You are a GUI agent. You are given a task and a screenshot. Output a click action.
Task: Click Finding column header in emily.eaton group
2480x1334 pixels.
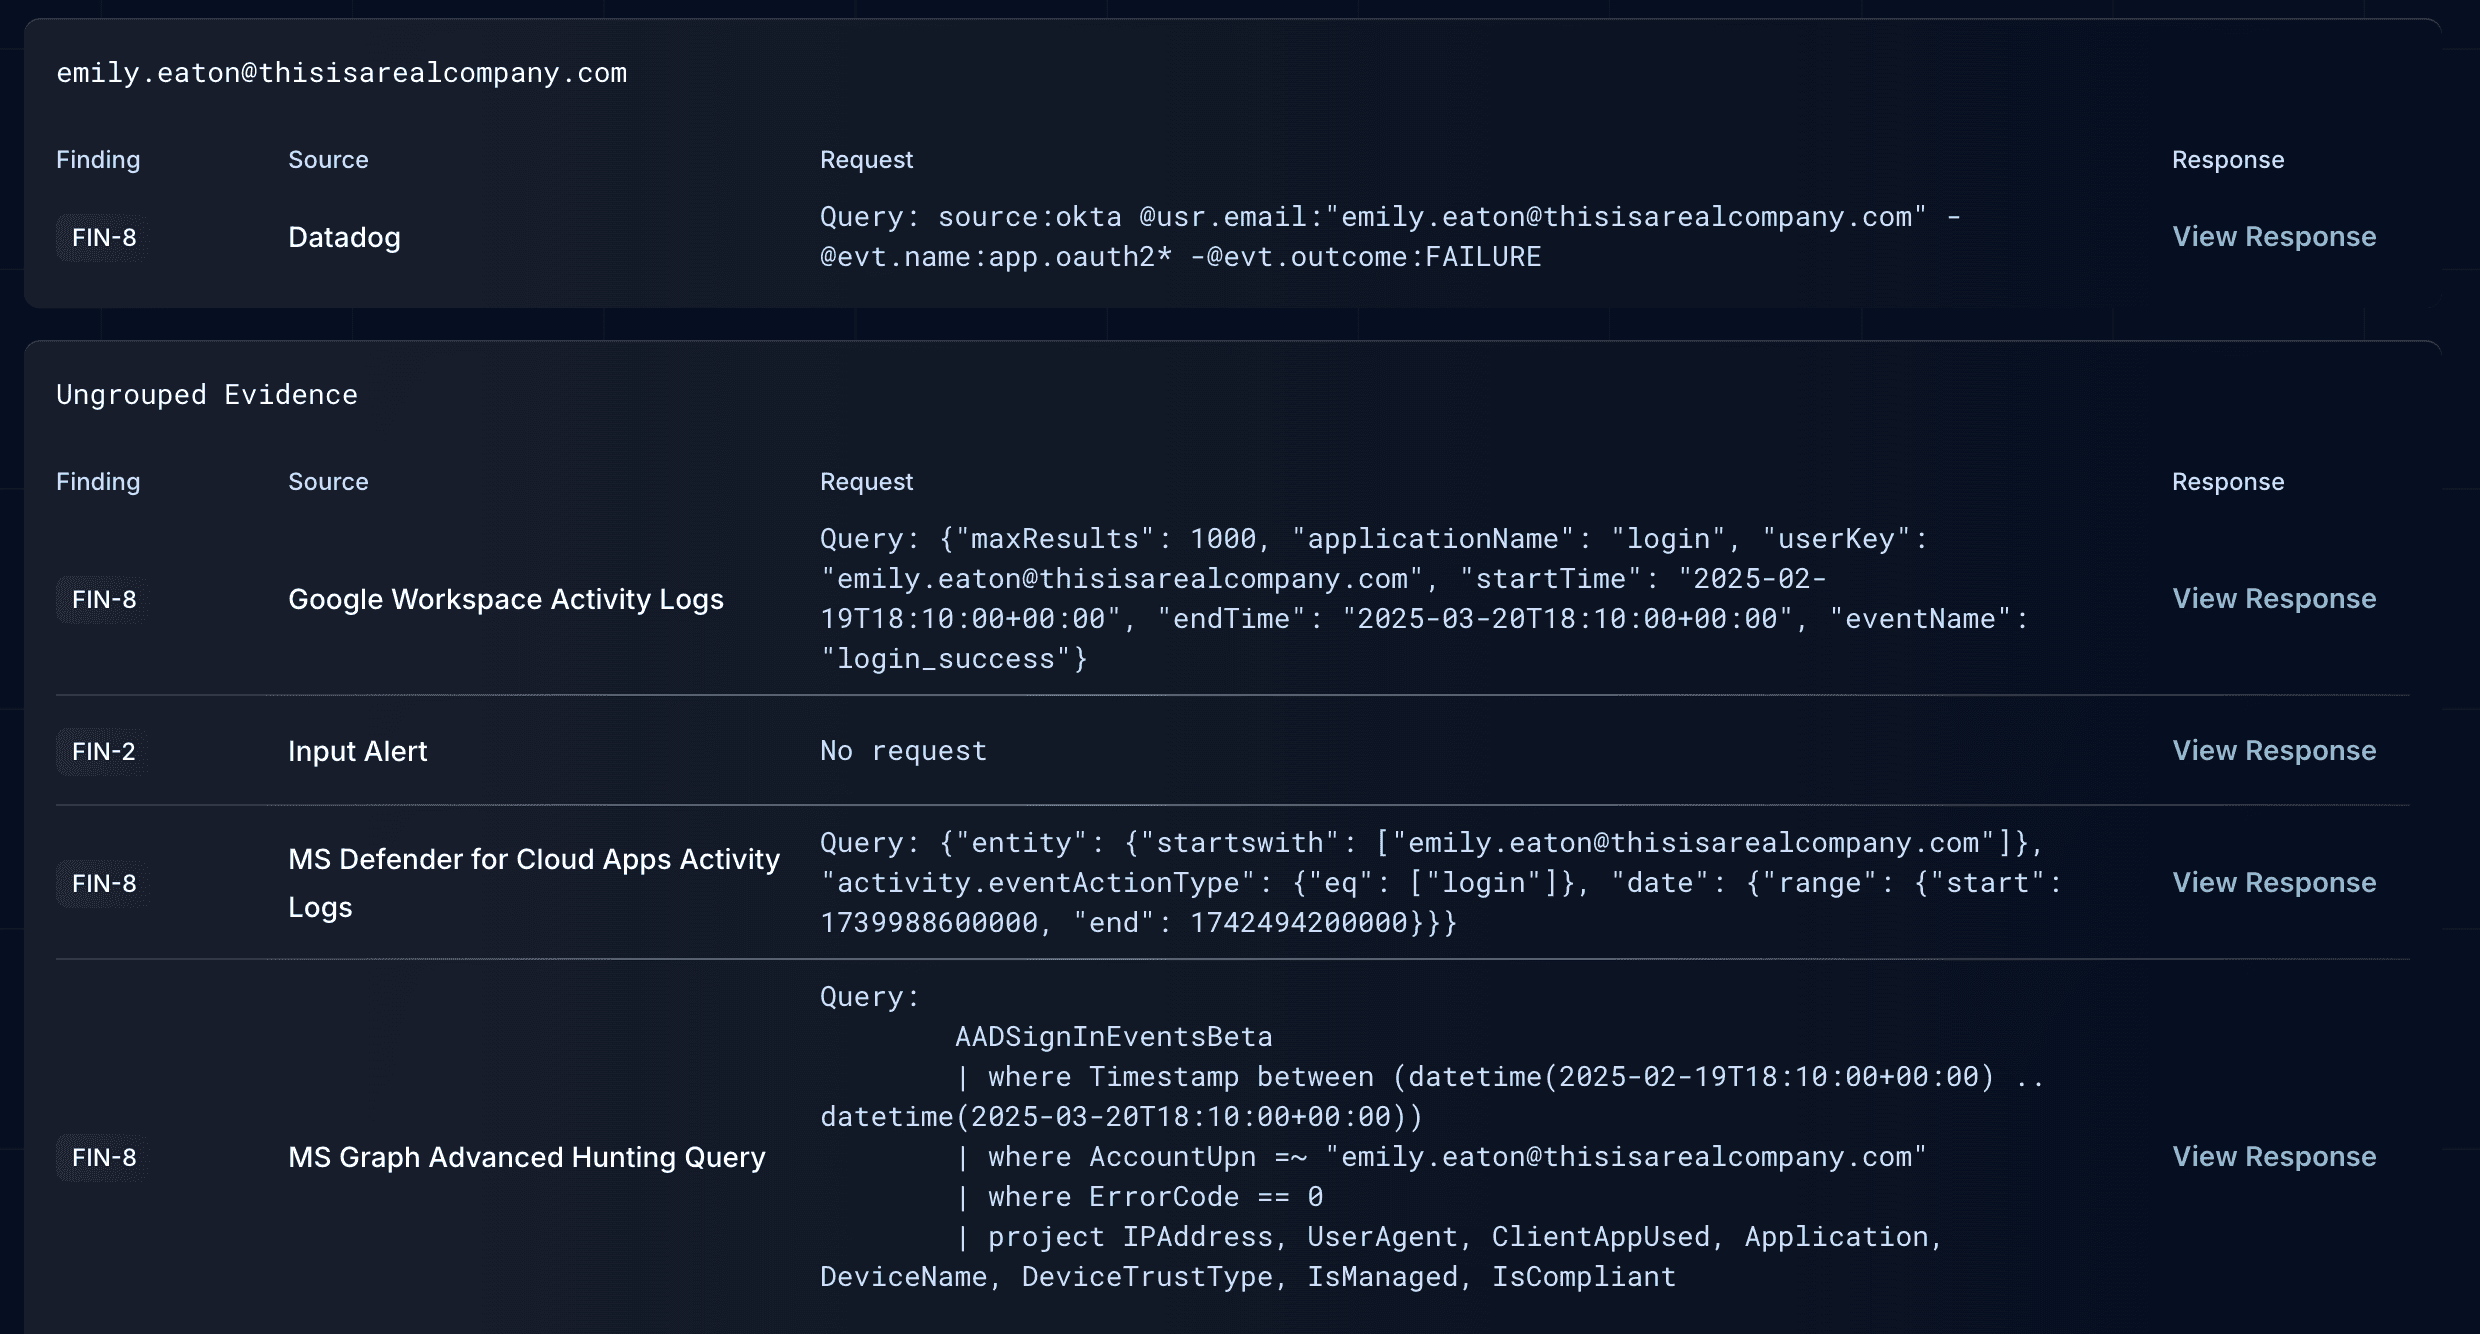click(98, 160)
